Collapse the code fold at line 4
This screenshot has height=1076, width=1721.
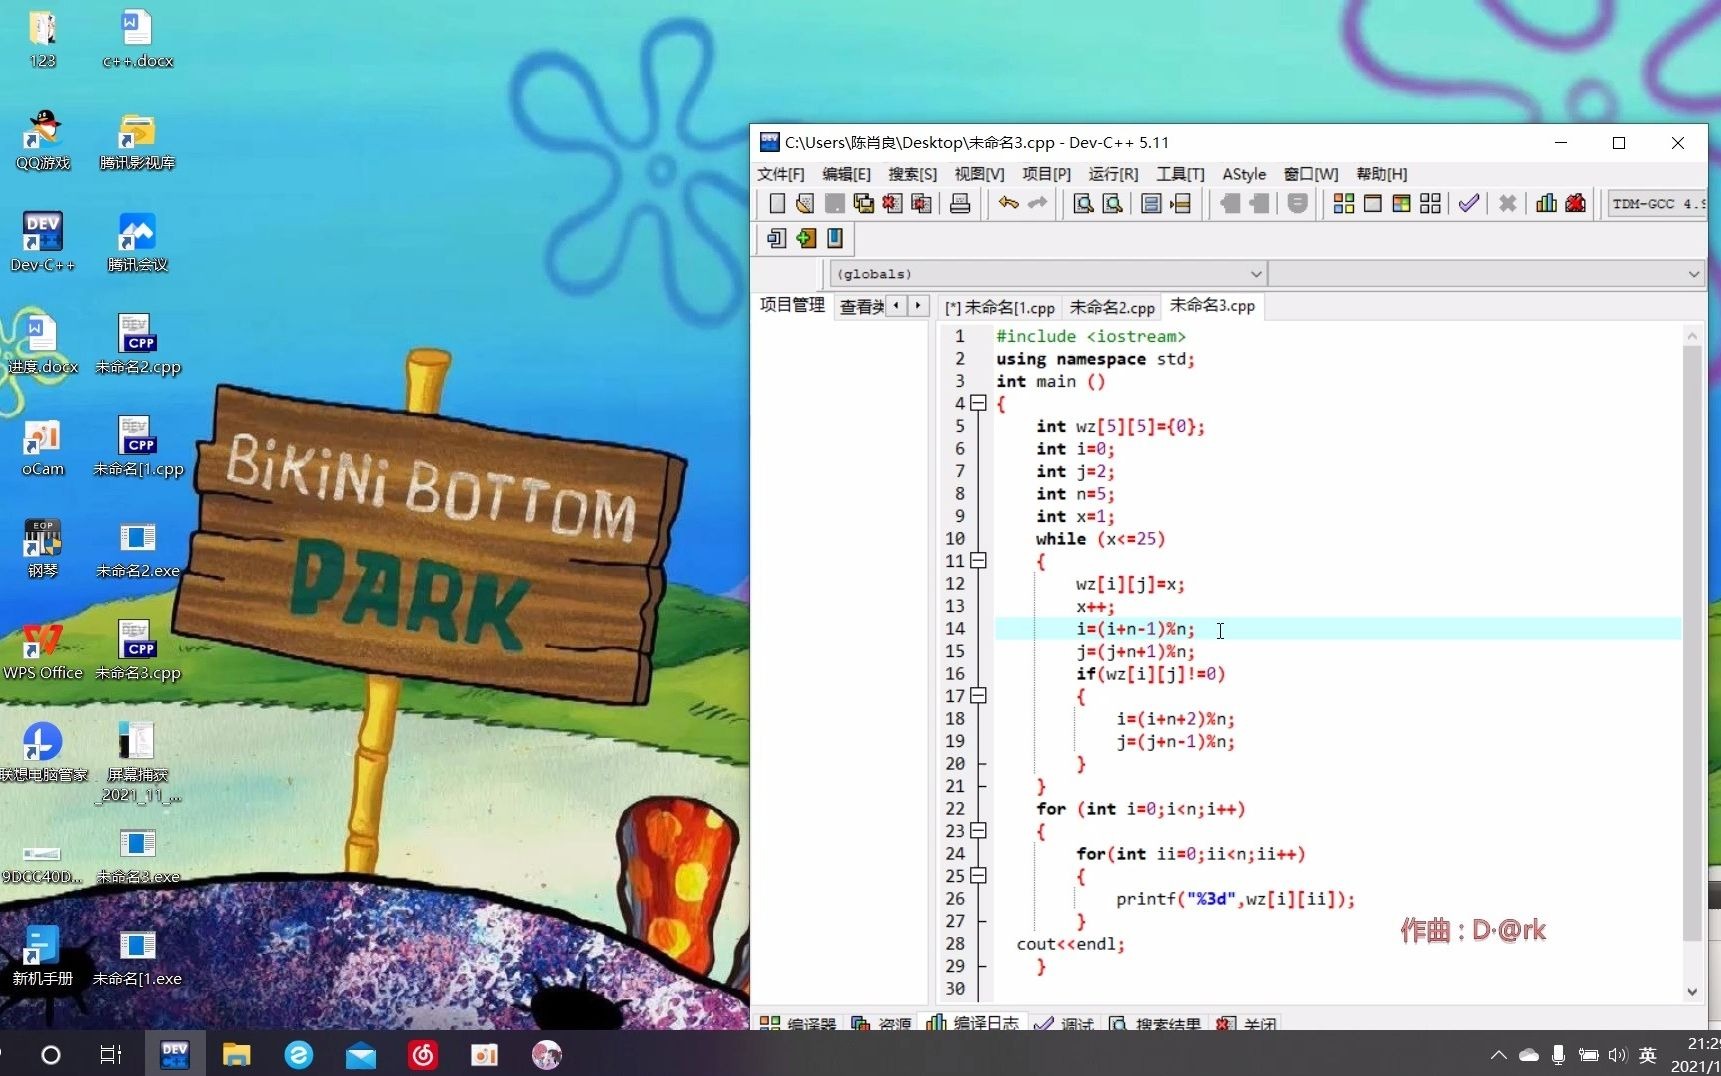click(x=979, y=403)
